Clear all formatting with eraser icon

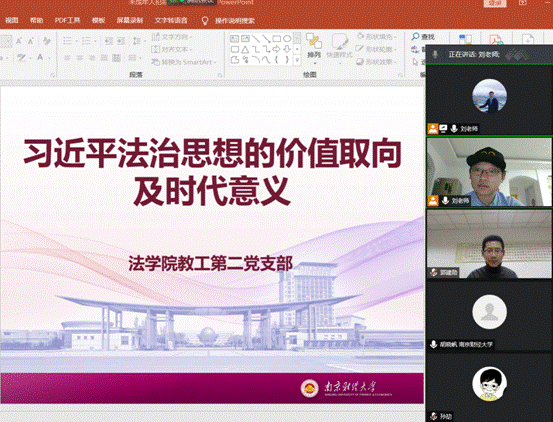coord(47,41)
